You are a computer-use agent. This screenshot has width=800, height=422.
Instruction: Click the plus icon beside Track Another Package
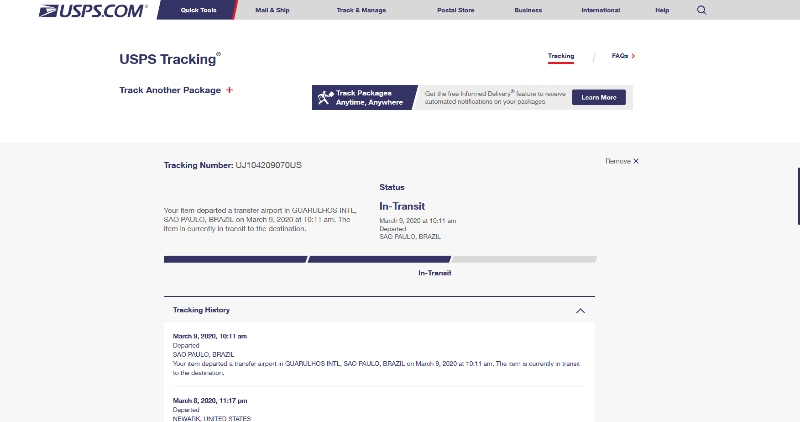tap(229, 90)
